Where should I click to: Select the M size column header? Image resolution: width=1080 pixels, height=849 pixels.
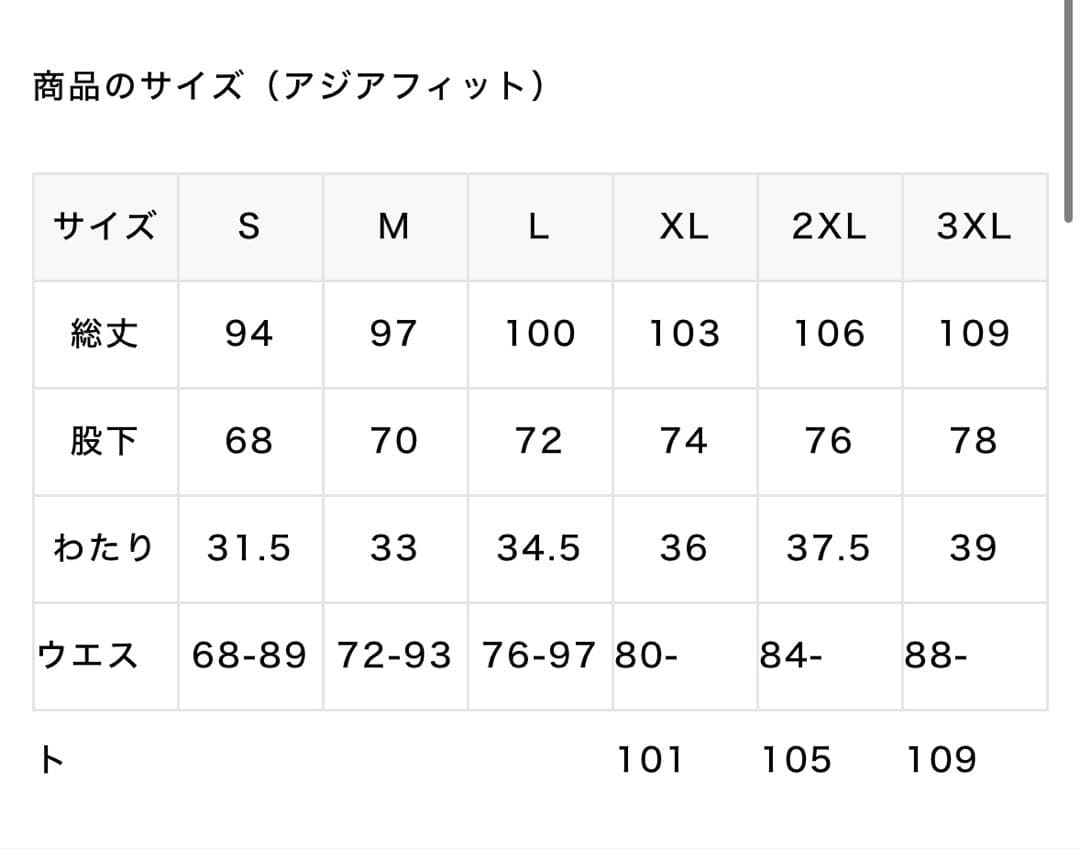(394, 227)
